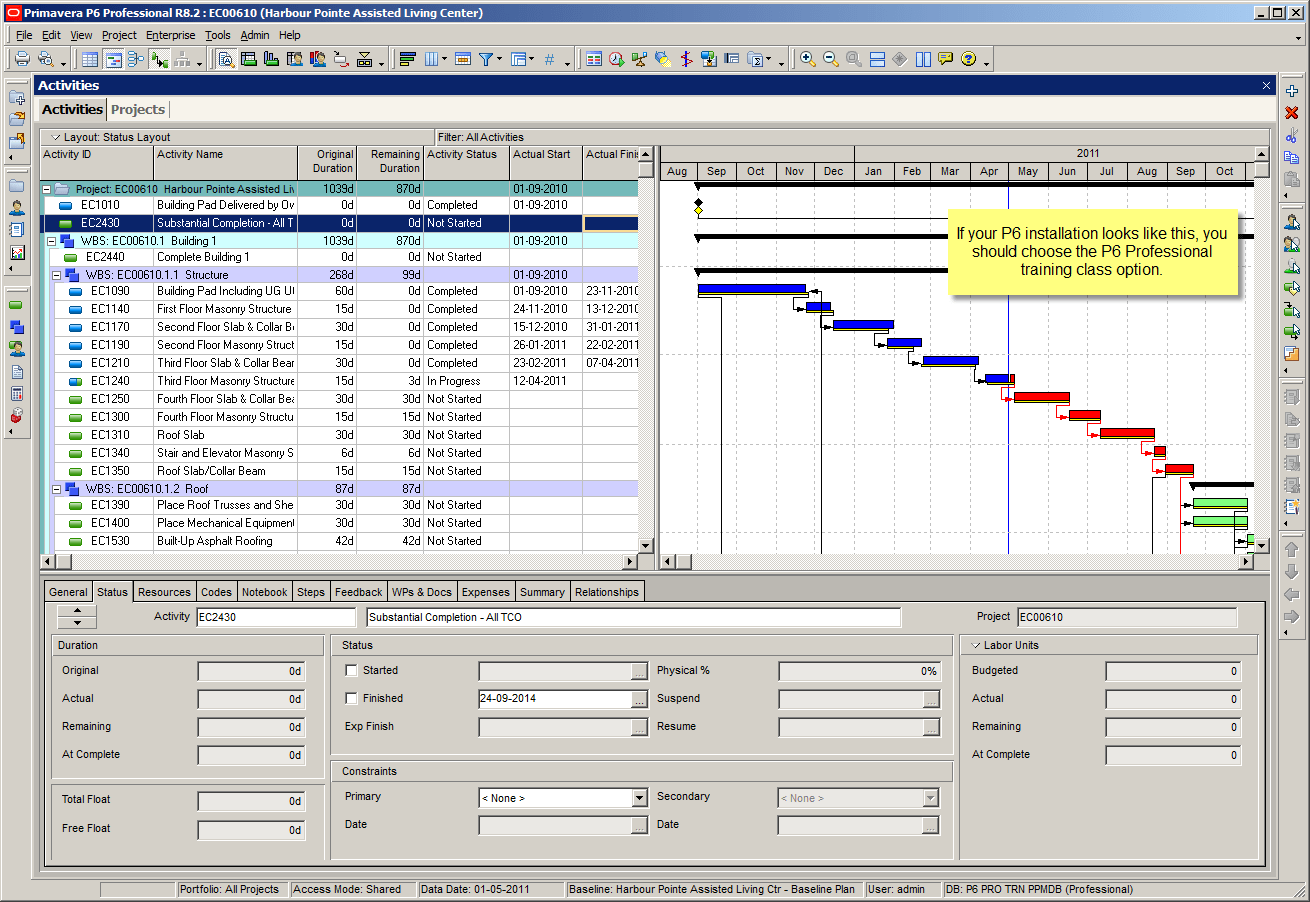Open the Filter funnel tool
Image resolution: width=1310 pixels, height=902 pixels.
(x=486, y=59)
